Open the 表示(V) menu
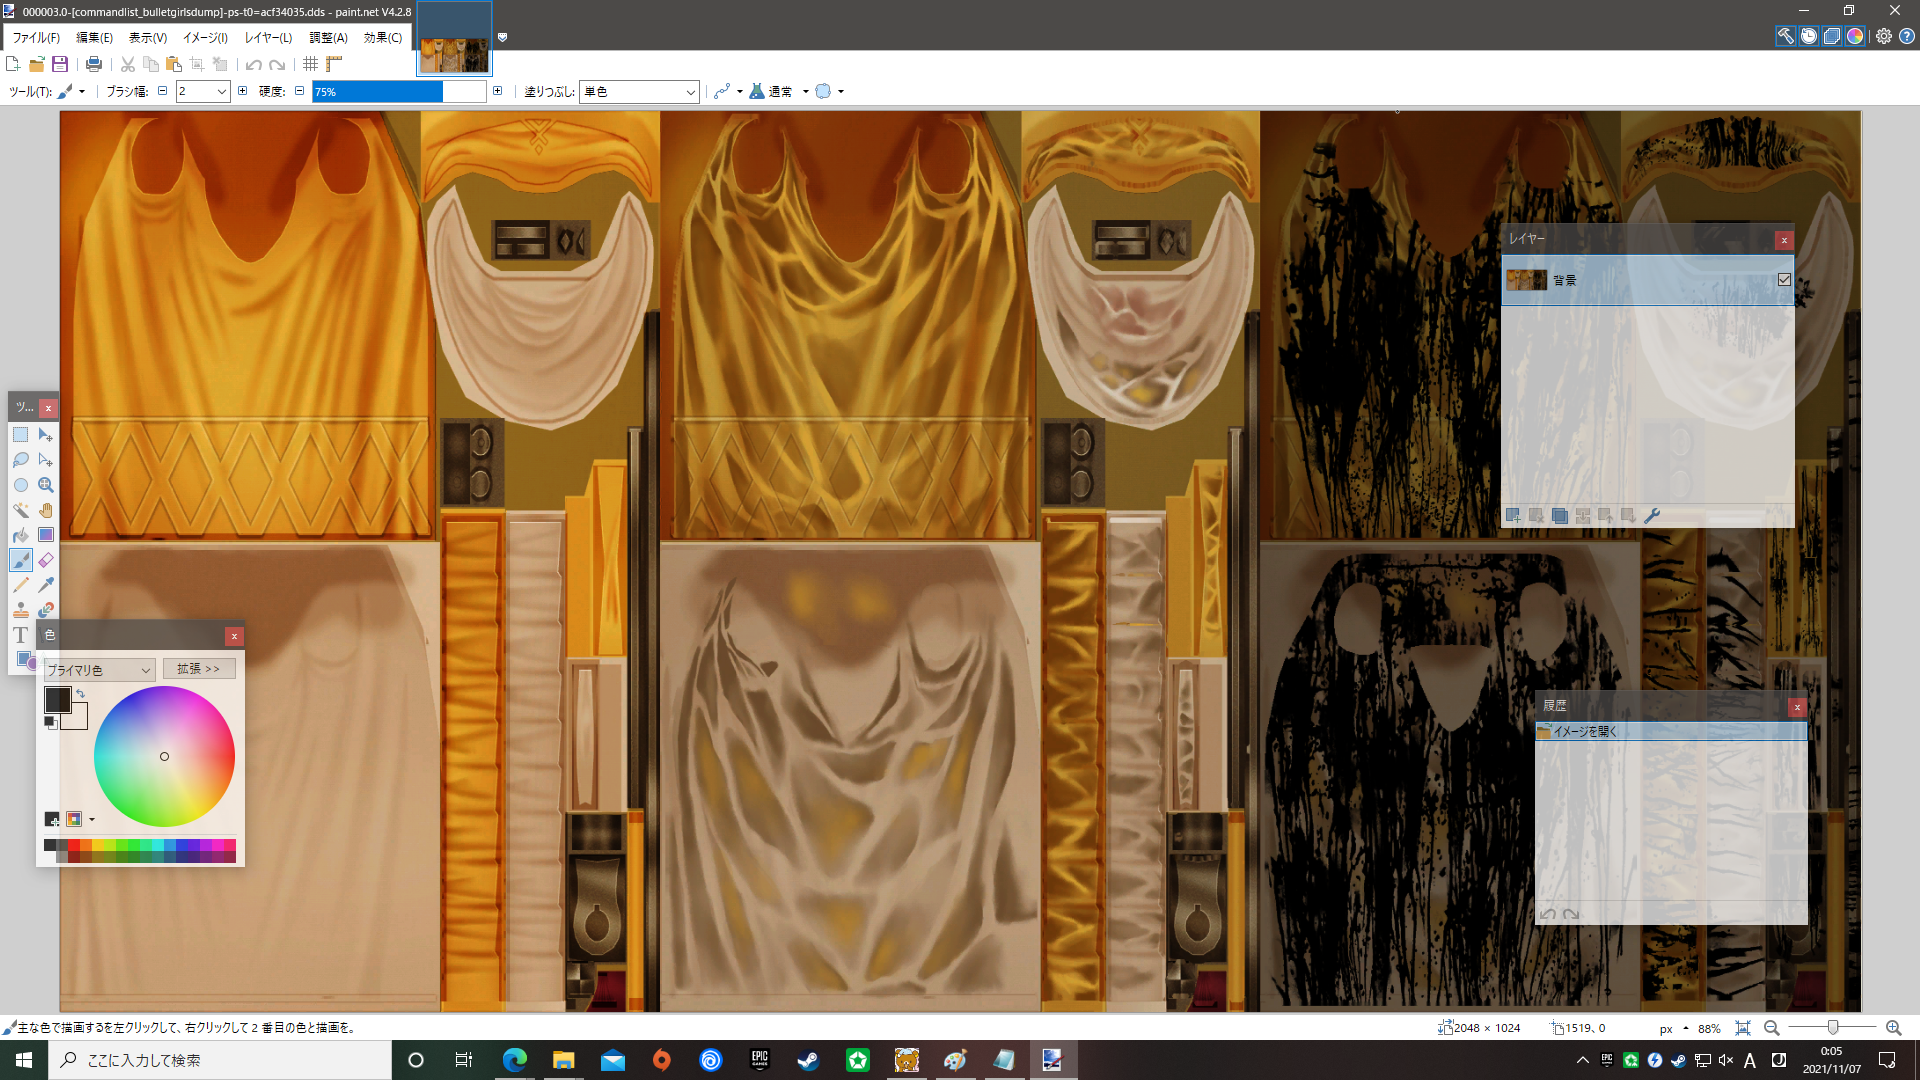The width and height of the screenshot is (1920, 1080). 148,38
